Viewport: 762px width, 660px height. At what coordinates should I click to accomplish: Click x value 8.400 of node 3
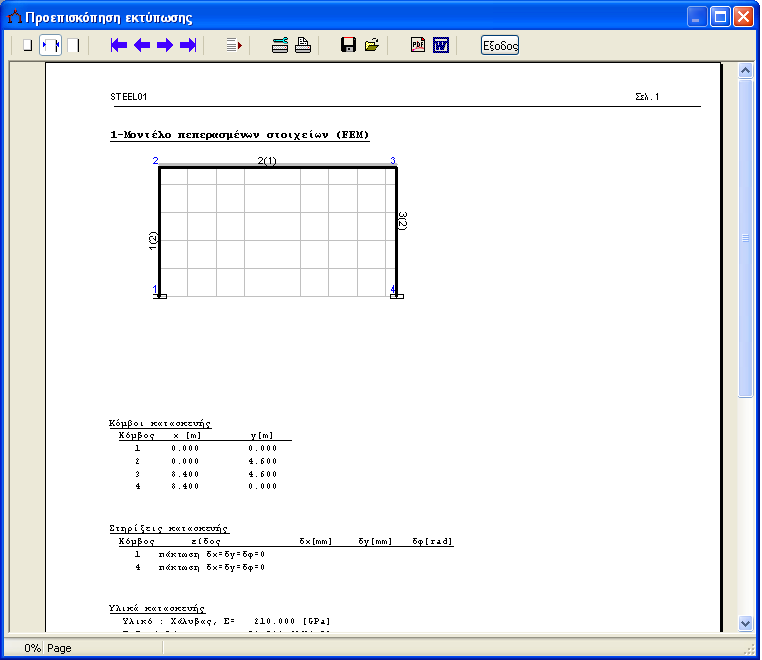pos(185,474)
